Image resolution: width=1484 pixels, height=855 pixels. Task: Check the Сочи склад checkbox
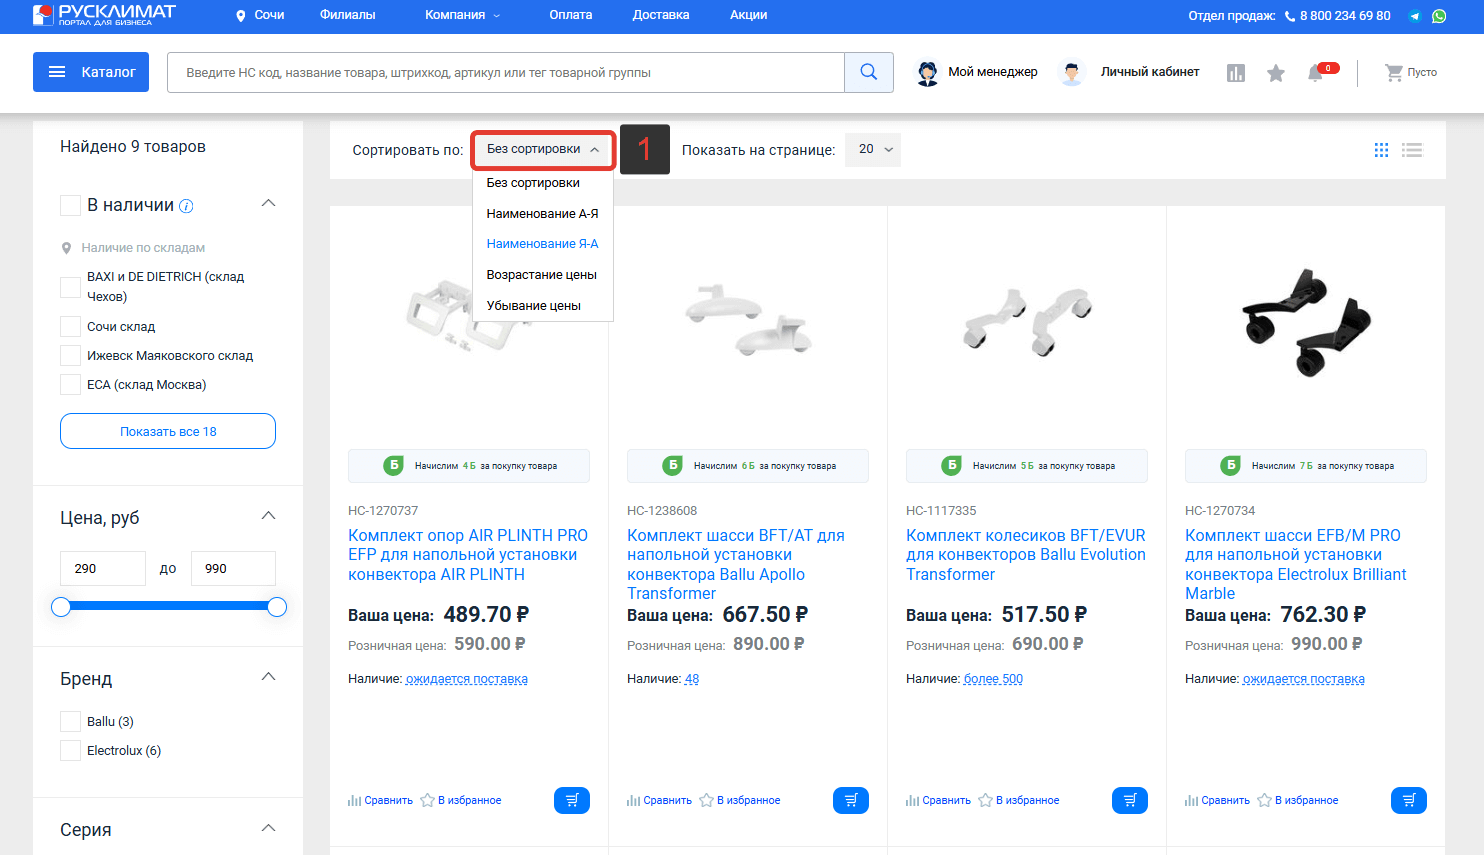click(x=70, y=326)
